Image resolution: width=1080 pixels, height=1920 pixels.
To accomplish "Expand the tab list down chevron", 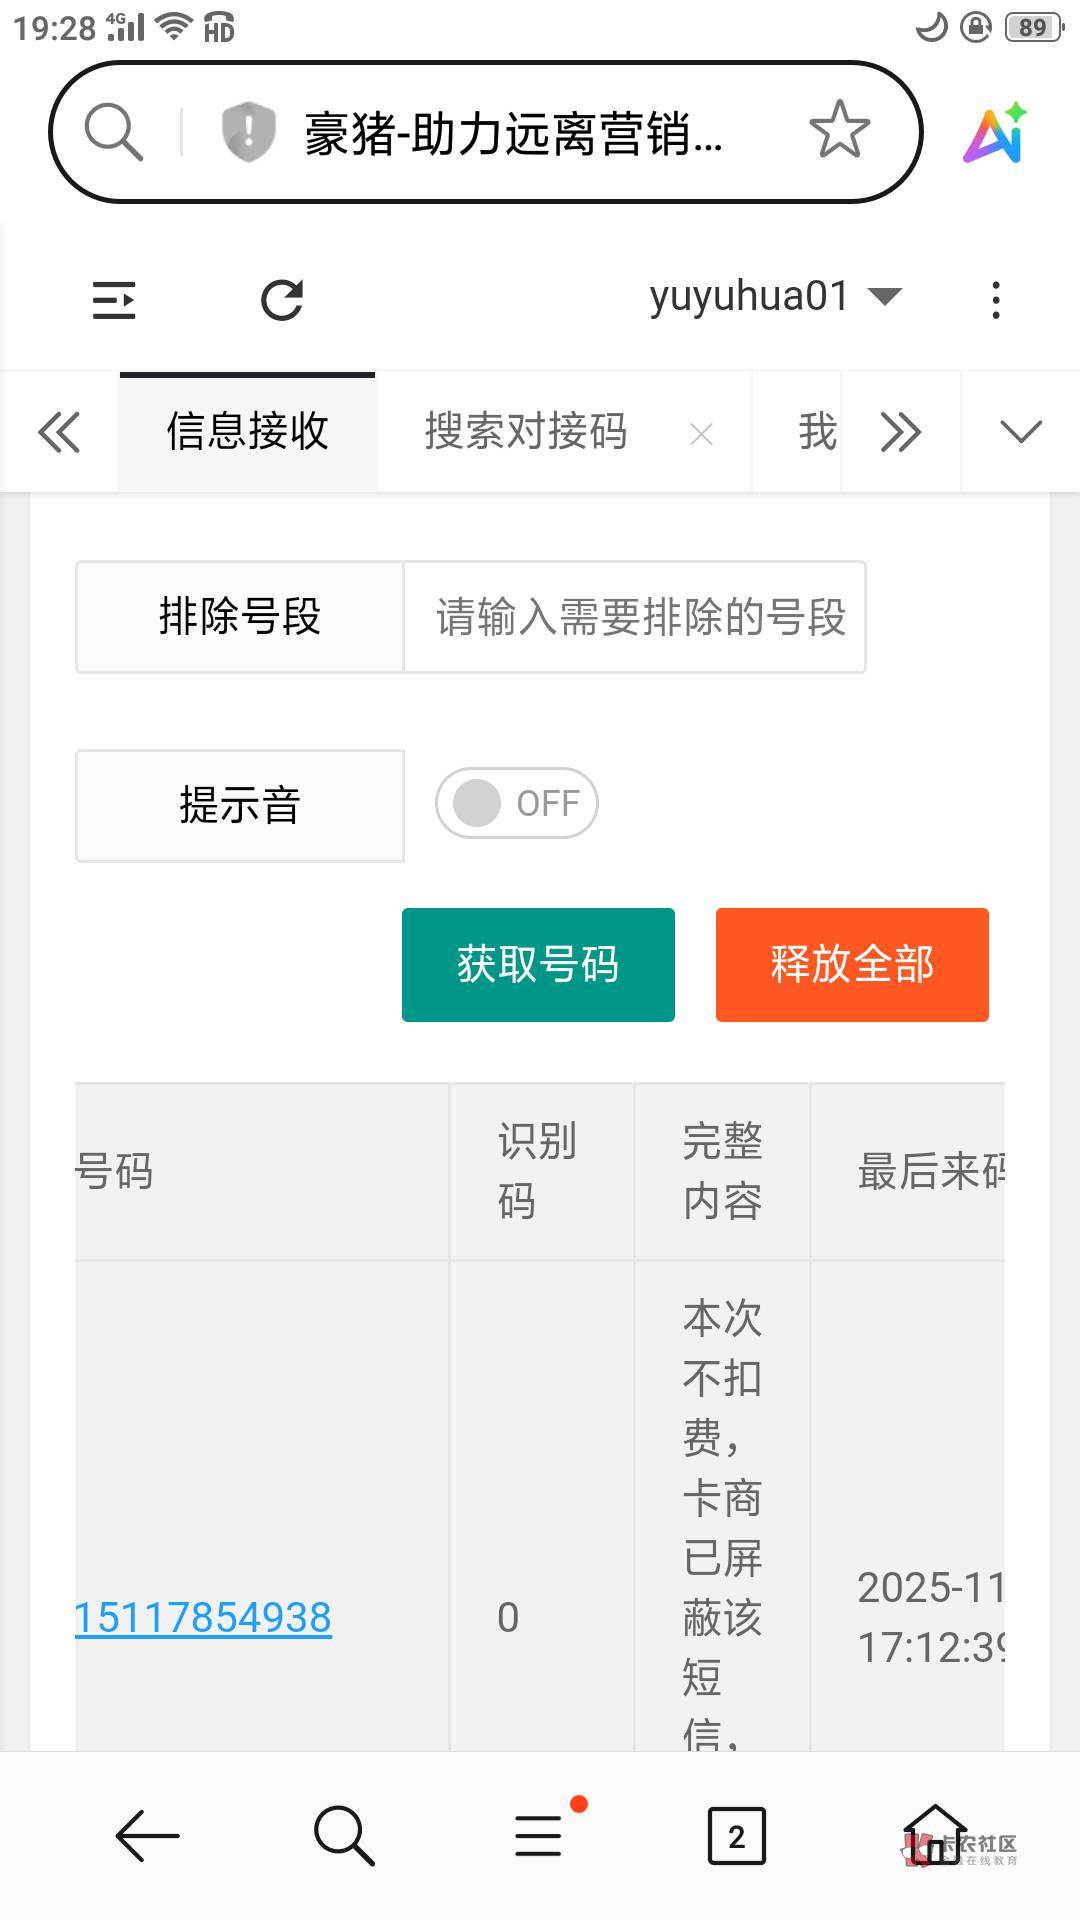I will (1020, 432).
